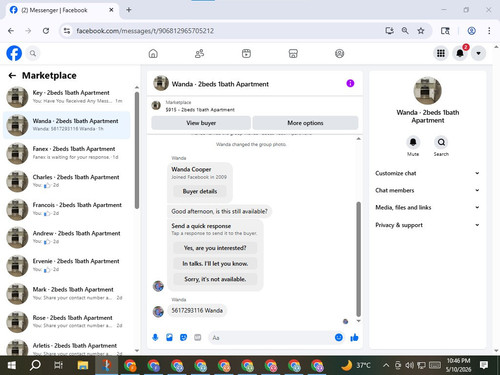Open the notifications bell with badge
Viewport: 500px width, 375px height.
pyautogui.click(x=460, y=53)
